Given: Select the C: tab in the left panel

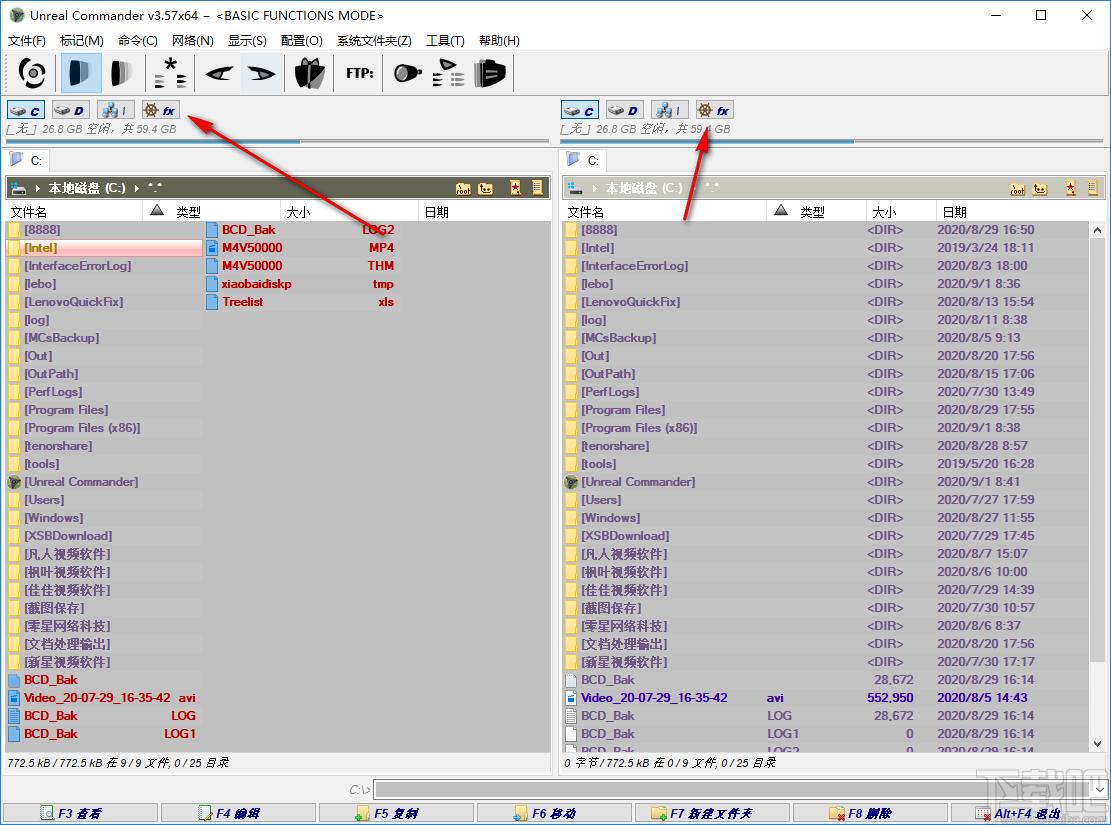Looking at the screenshot, I should click(x=27, y=160).
